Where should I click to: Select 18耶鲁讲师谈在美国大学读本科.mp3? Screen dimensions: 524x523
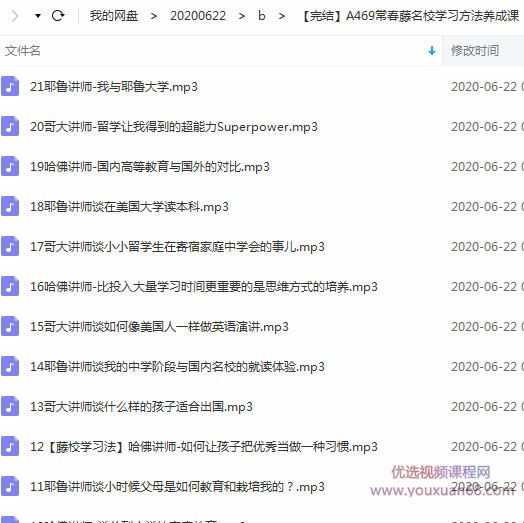pos(129,207)
